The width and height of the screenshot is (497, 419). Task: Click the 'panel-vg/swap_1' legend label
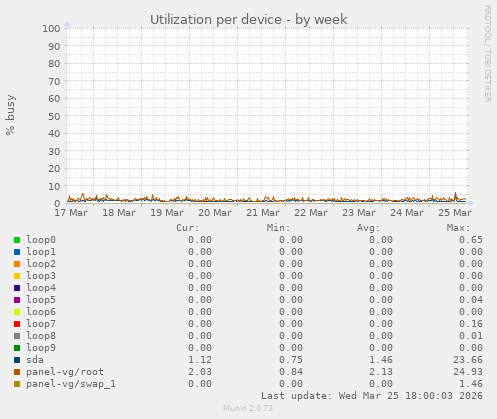[71, 384]
